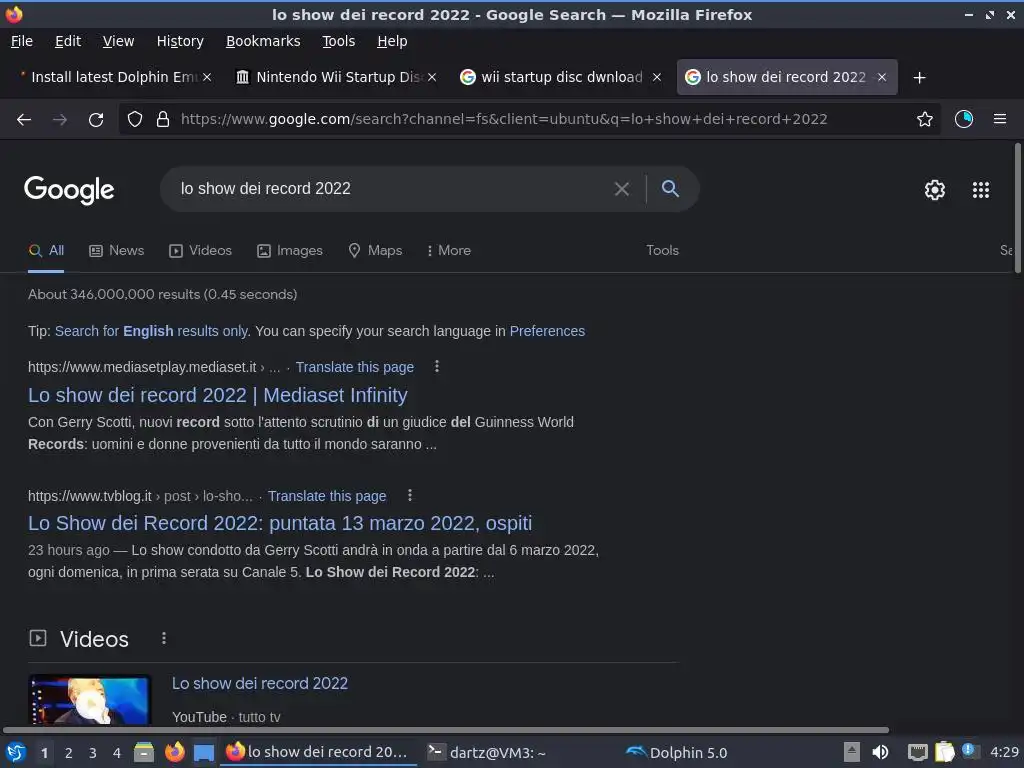This screenshot has height=768, width=1024.
Task: Click into the Google search input
Action: (x=392, y=189)
